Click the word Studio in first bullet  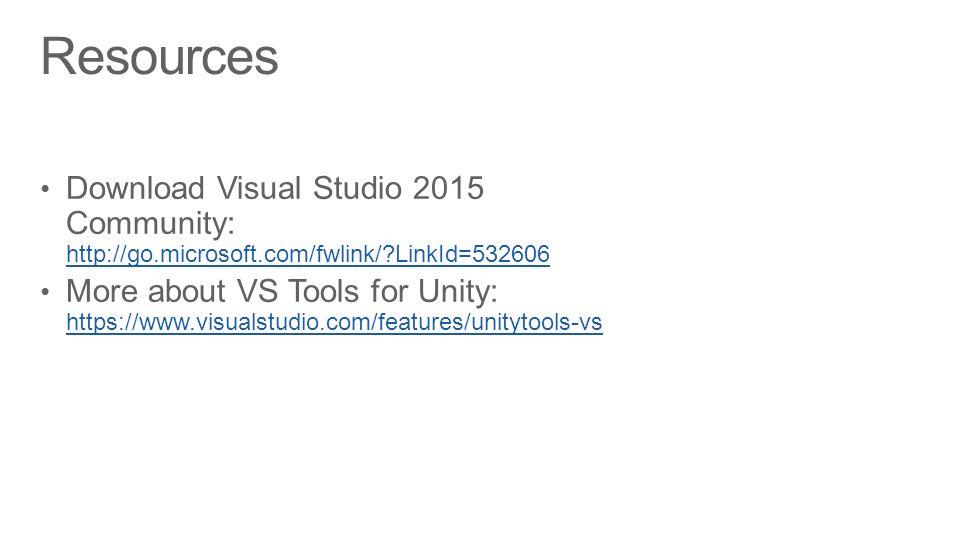pos(356,187)
